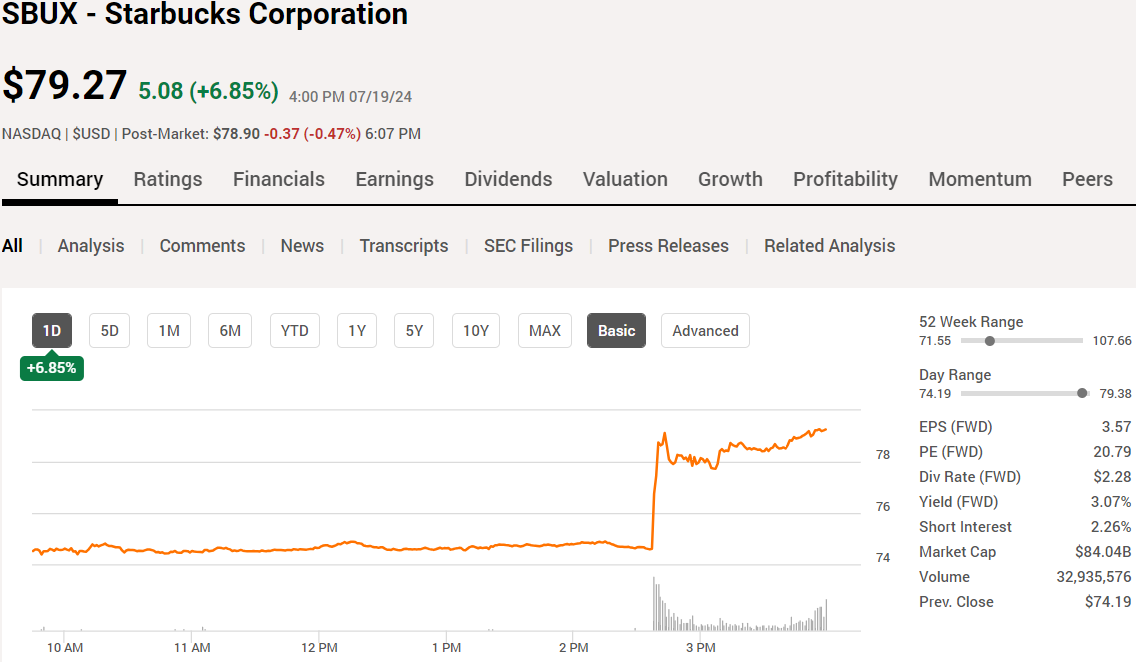Show MAX chart range
Viewport: 1136px width, 662px height.
point(545,330)
